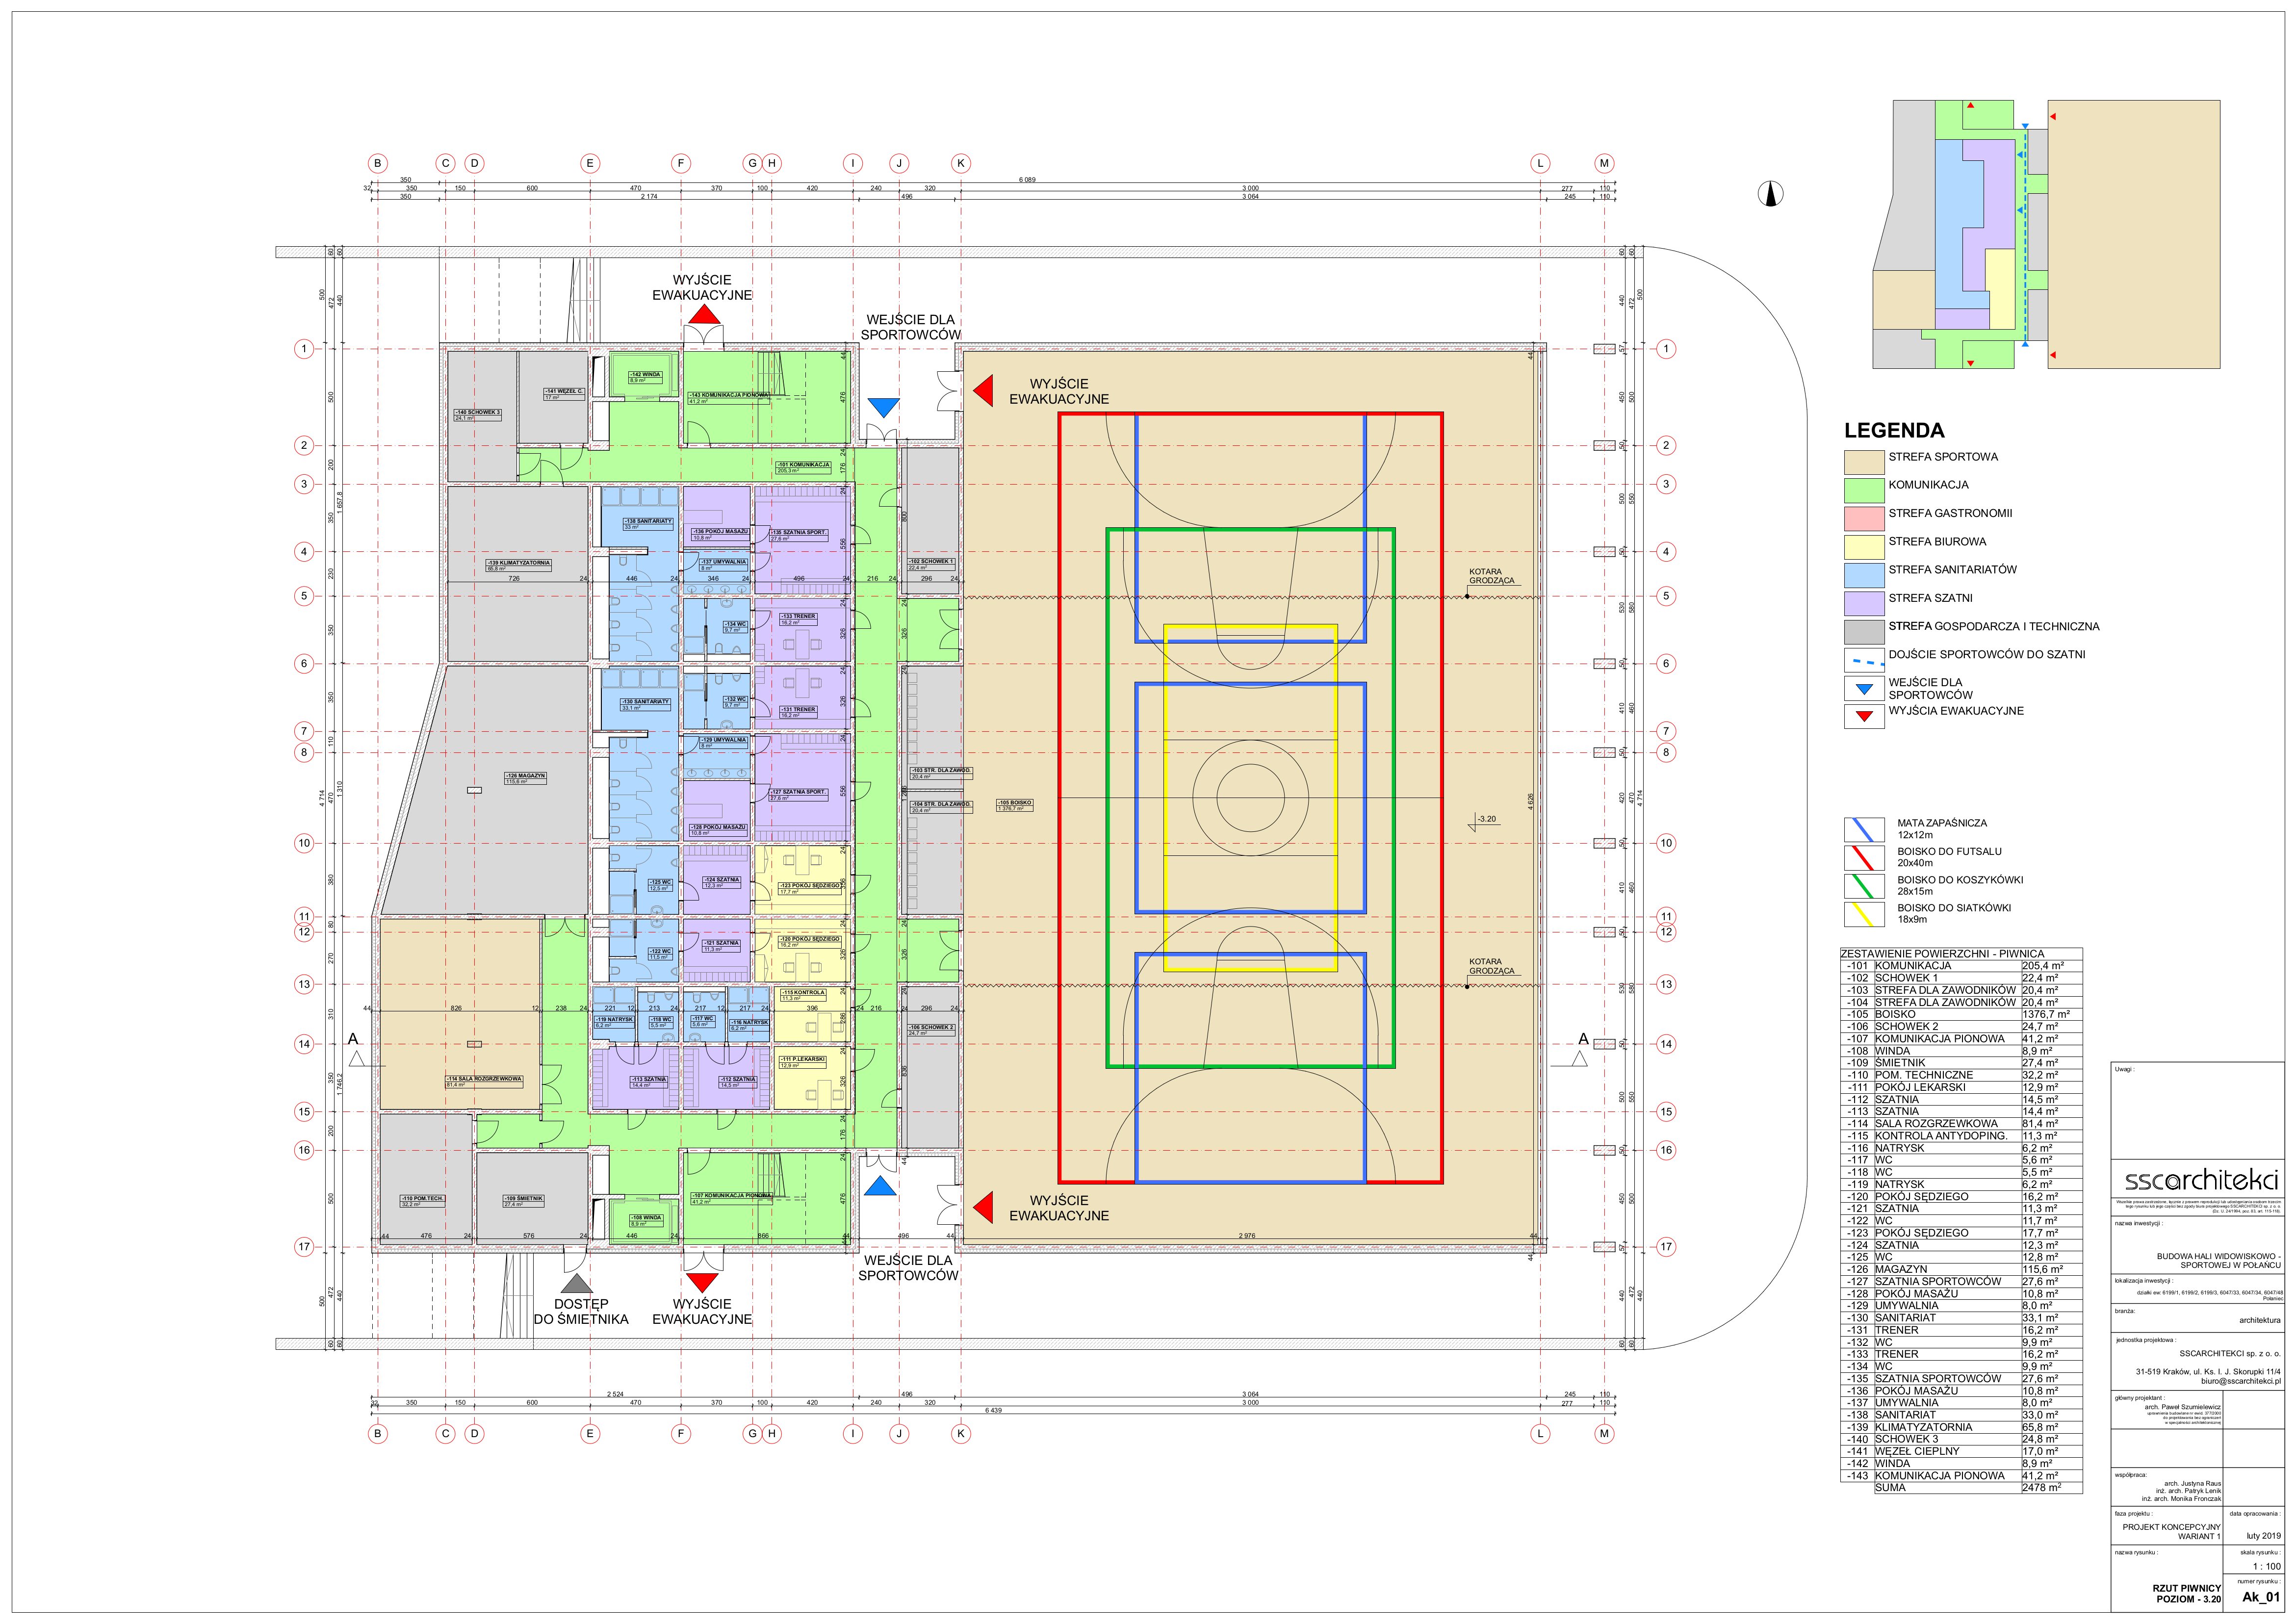
Task: Click the top grid axis bubble L
Action: click(1540, 163)
